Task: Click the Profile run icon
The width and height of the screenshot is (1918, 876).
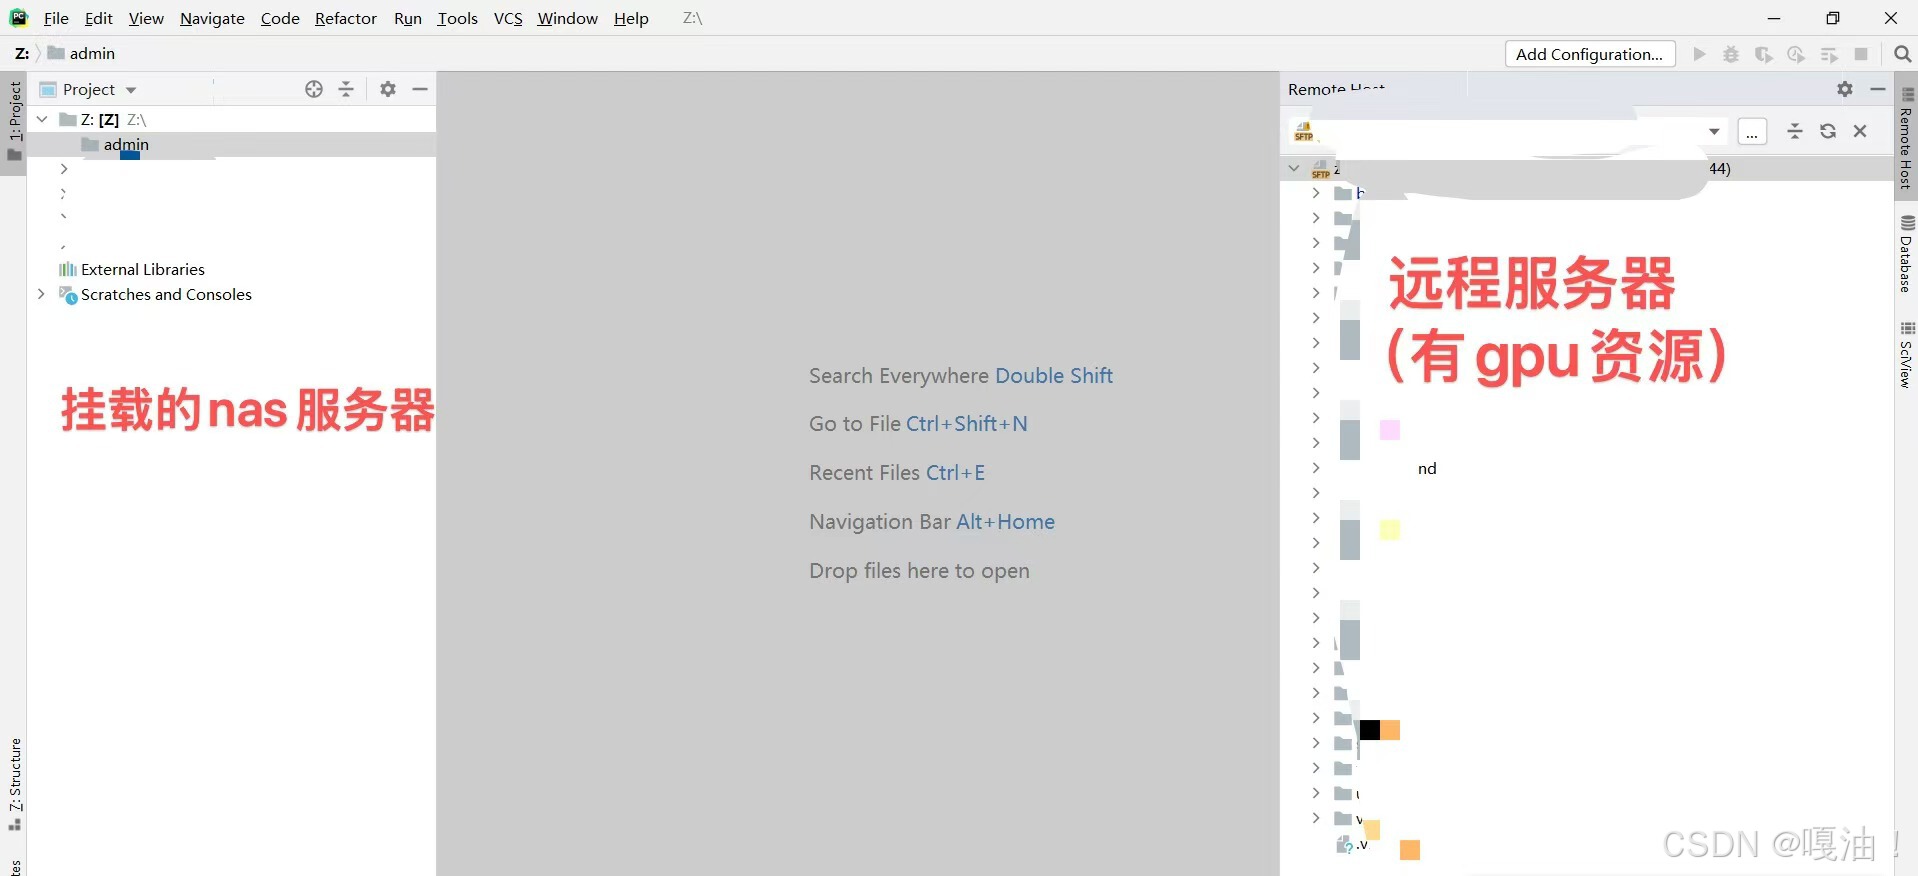Action: click(1796, 54)
